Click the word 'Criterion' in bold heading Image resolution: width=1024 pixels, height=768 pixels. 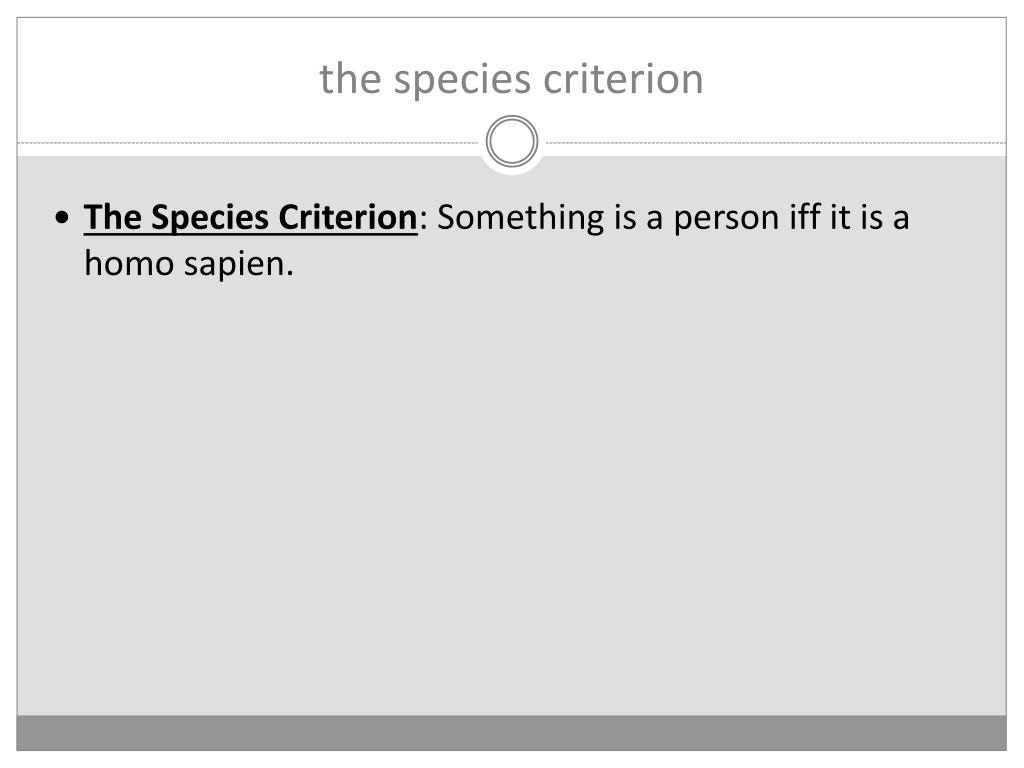click(348, 217)
